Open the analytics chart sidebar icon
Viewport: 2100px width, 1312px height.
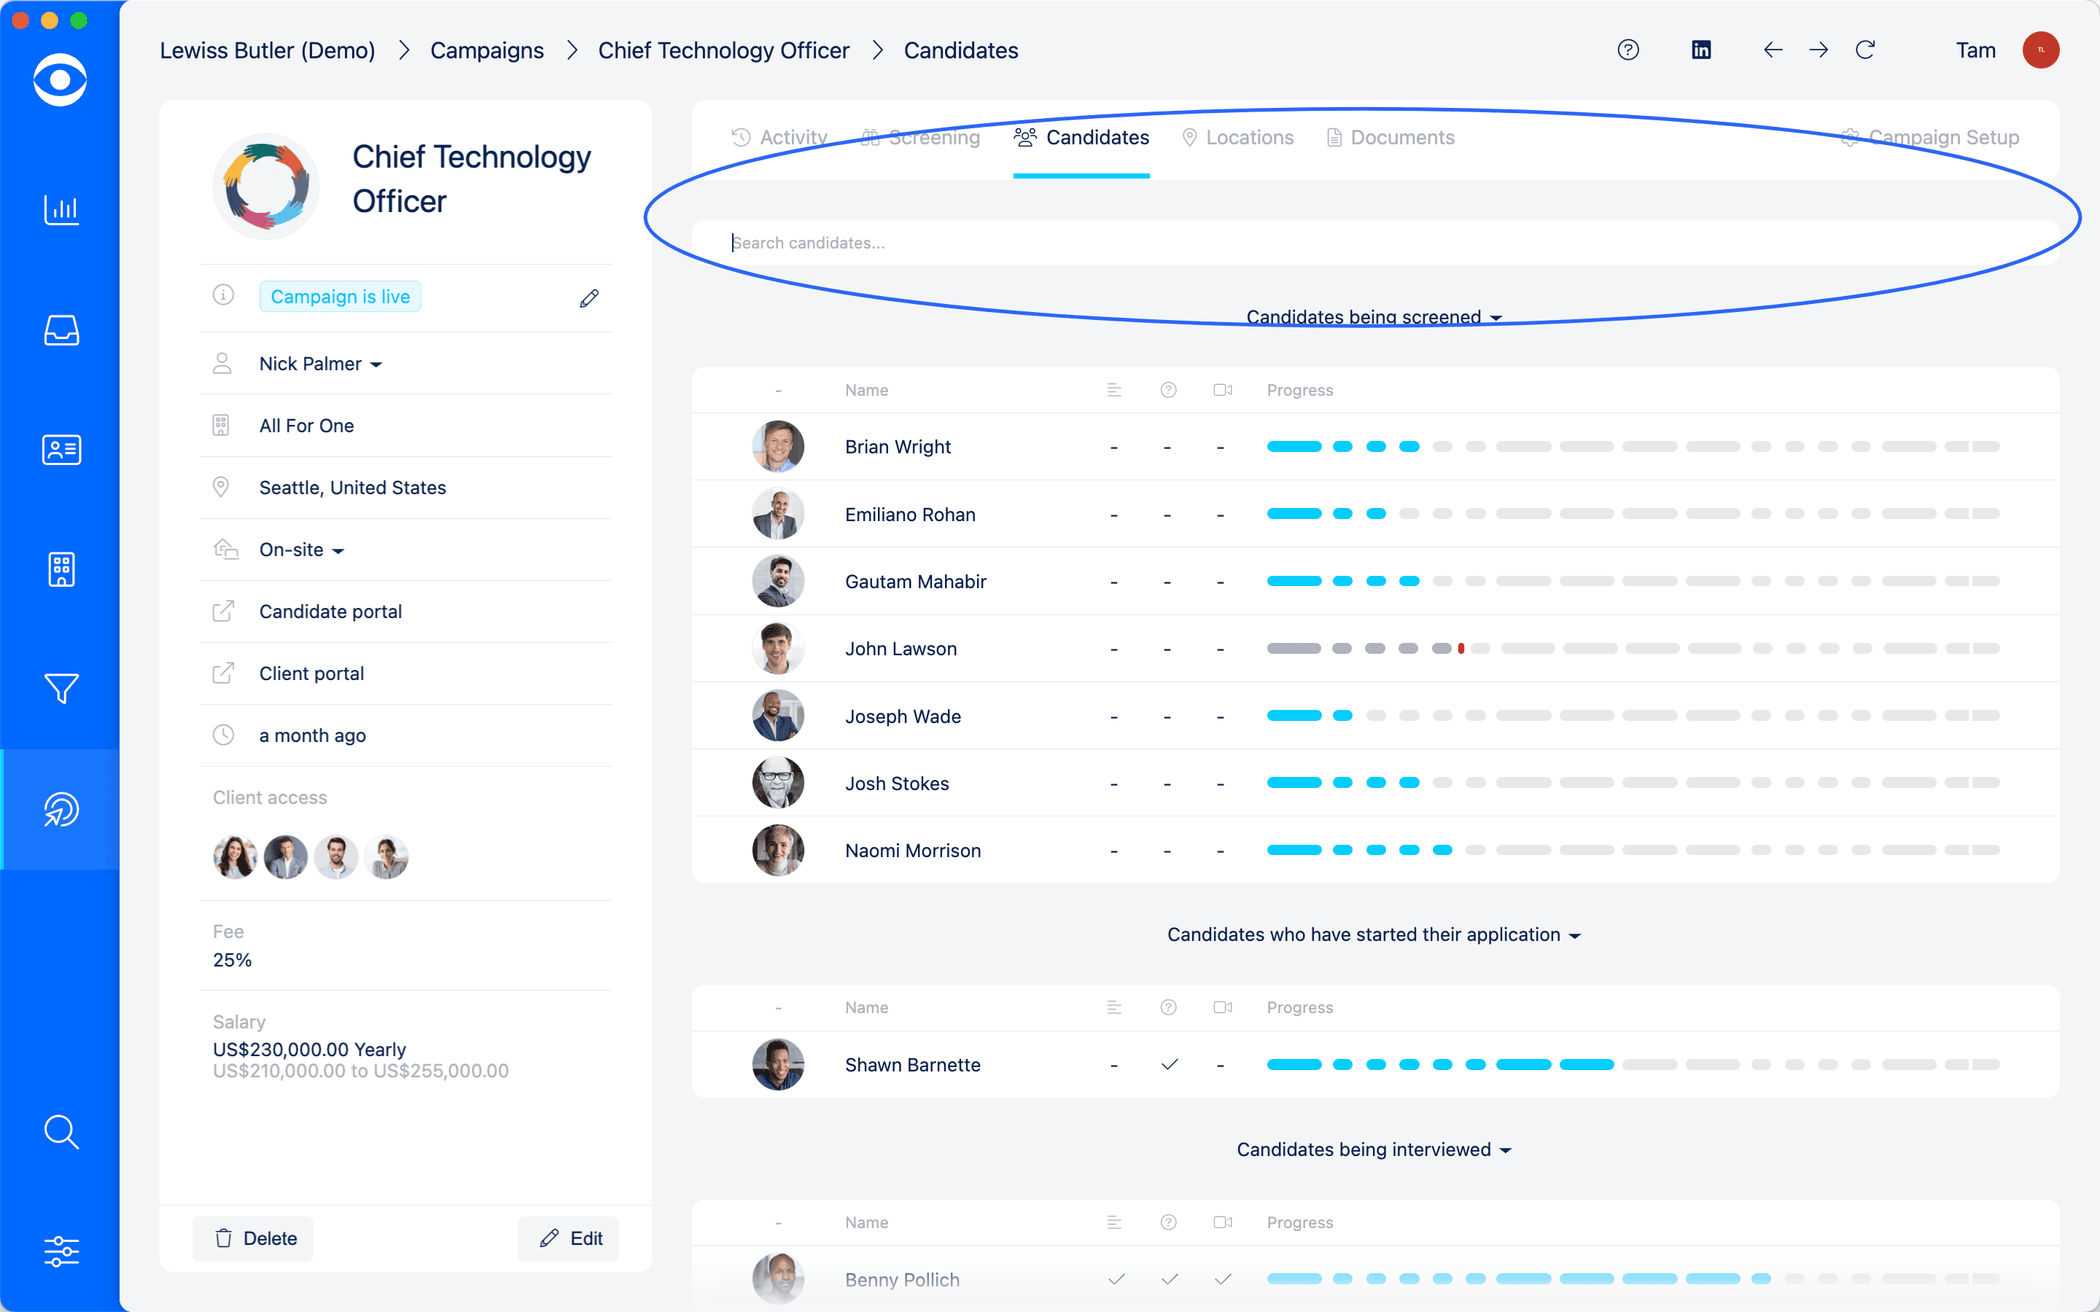tap(61, 210)
